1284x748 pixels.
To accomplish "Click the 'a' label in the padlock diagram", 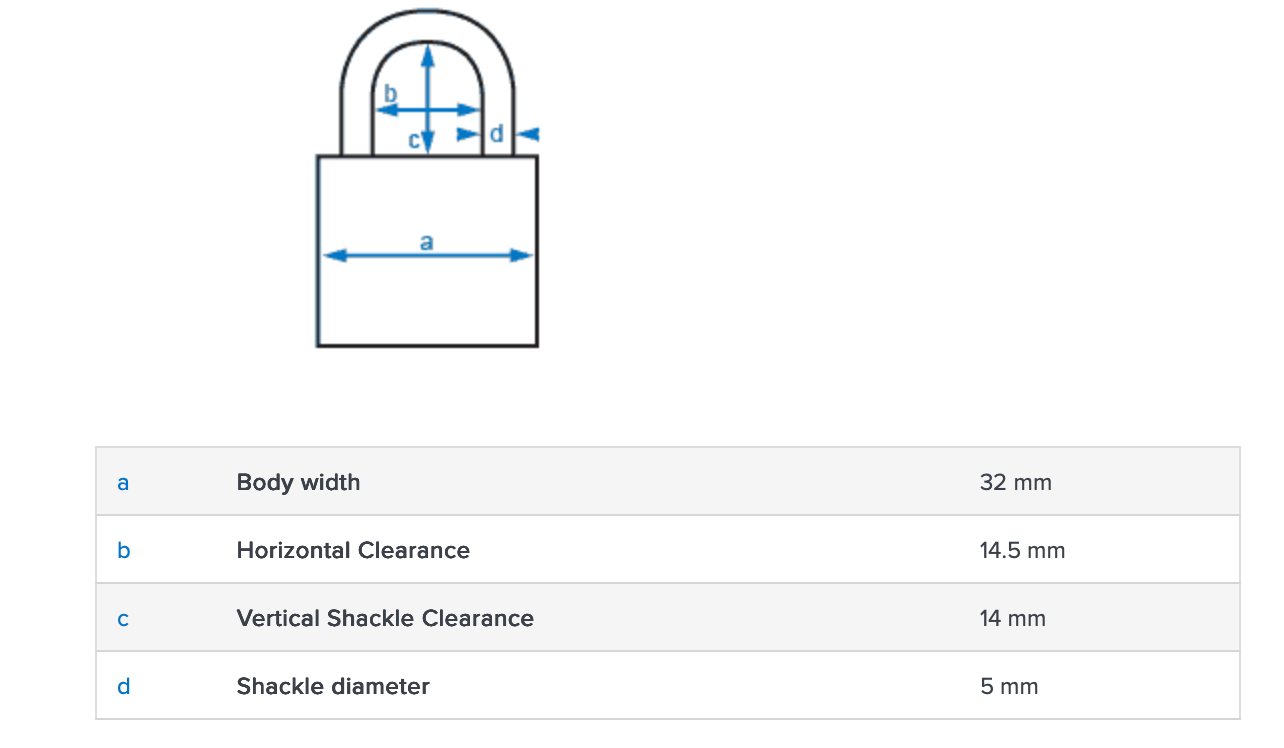I will (427, 241).
